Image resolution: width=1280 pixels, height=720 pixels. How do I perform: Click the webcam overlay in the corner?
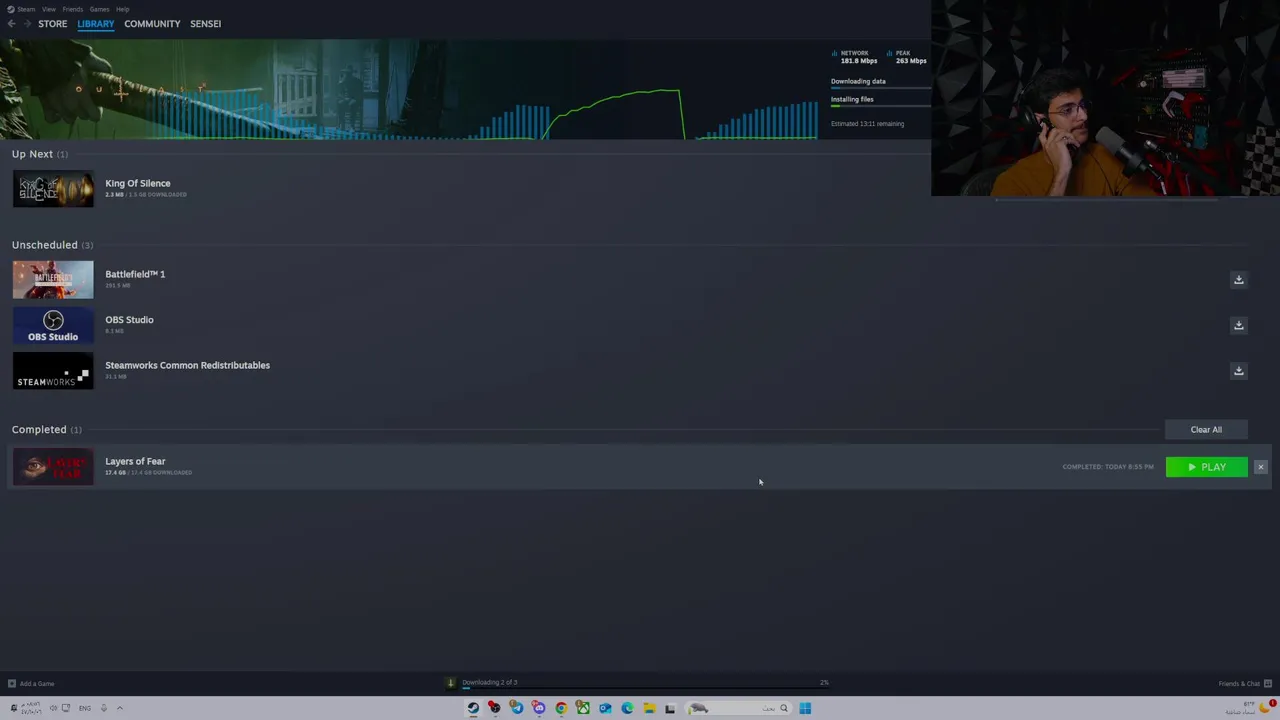pyautogui.click(x=1105, y=98)
